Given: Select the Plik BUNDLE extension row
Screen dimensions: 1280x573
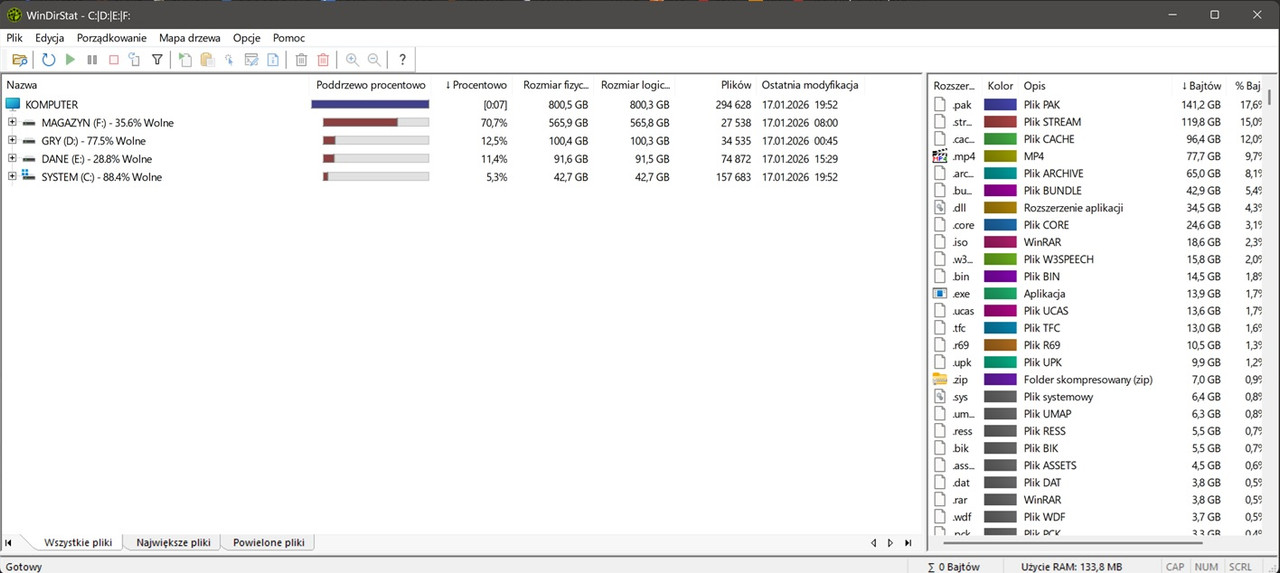Looking at the screenshot, I should [1098, 190].
